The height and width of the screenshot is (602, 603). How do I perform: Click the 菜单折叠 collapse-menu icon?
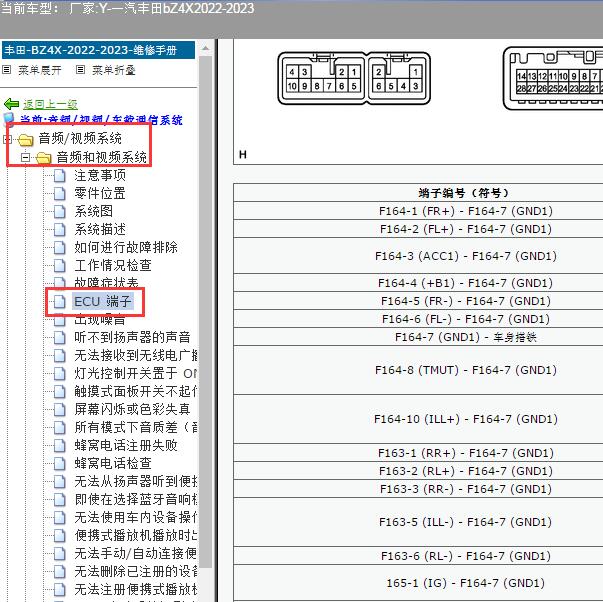80,70
